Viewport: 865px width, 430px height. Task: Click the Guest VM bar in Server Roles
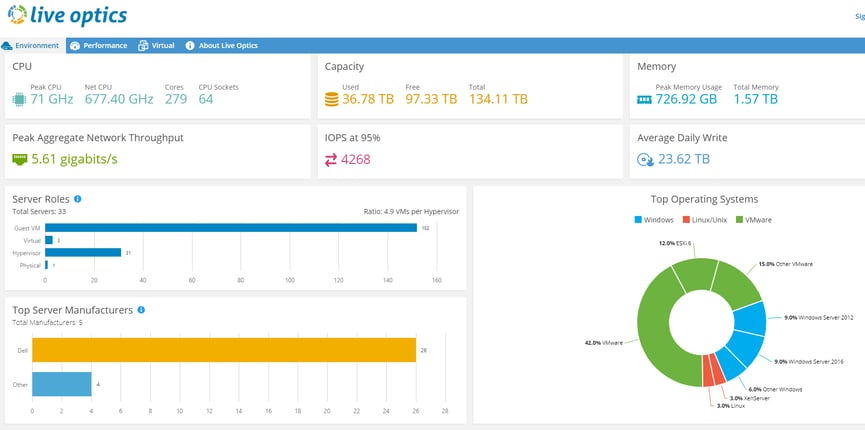click(231, 227)
